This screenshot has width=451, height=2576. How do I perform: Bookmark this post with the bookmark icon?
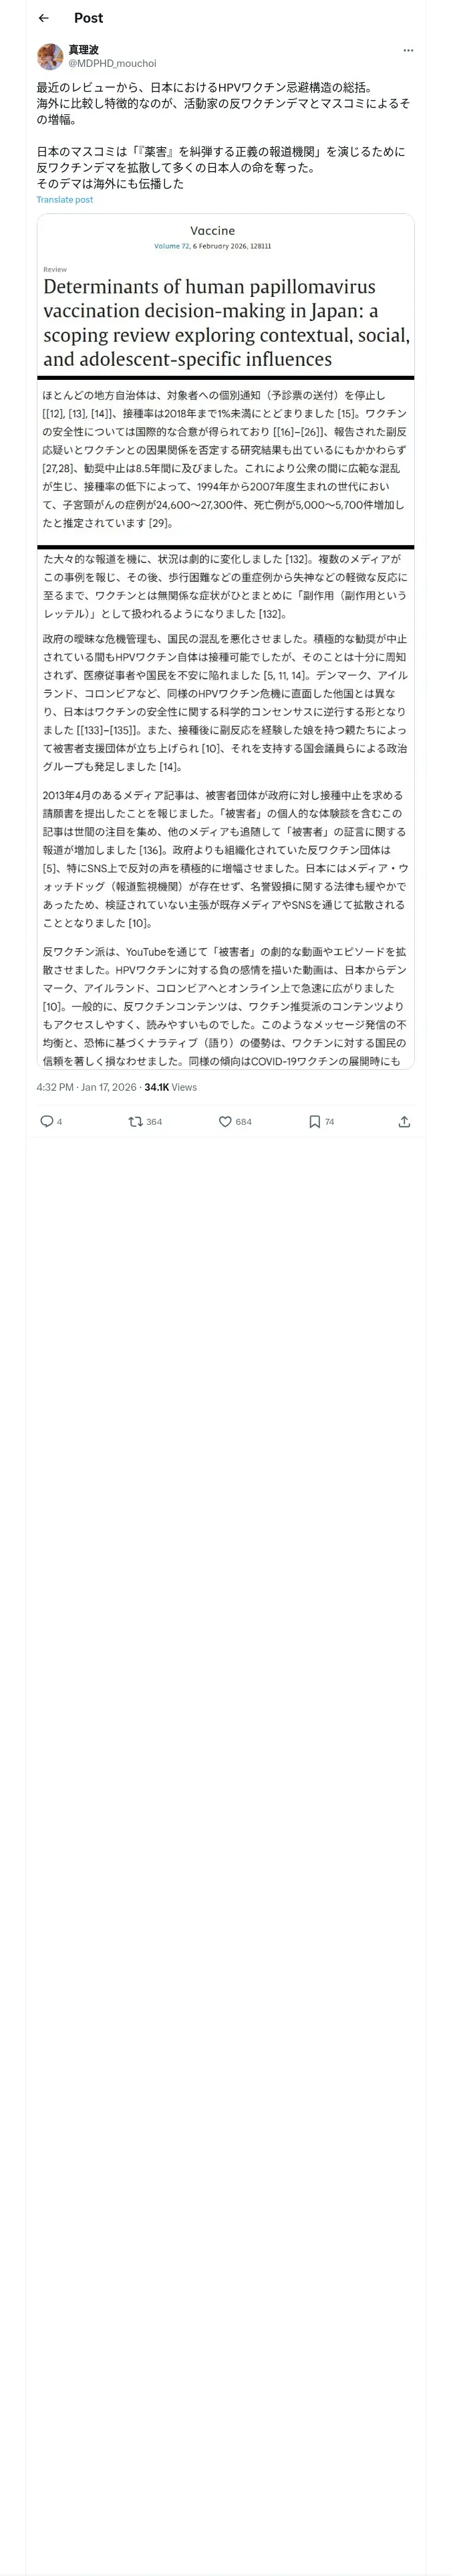[314, 1121]
